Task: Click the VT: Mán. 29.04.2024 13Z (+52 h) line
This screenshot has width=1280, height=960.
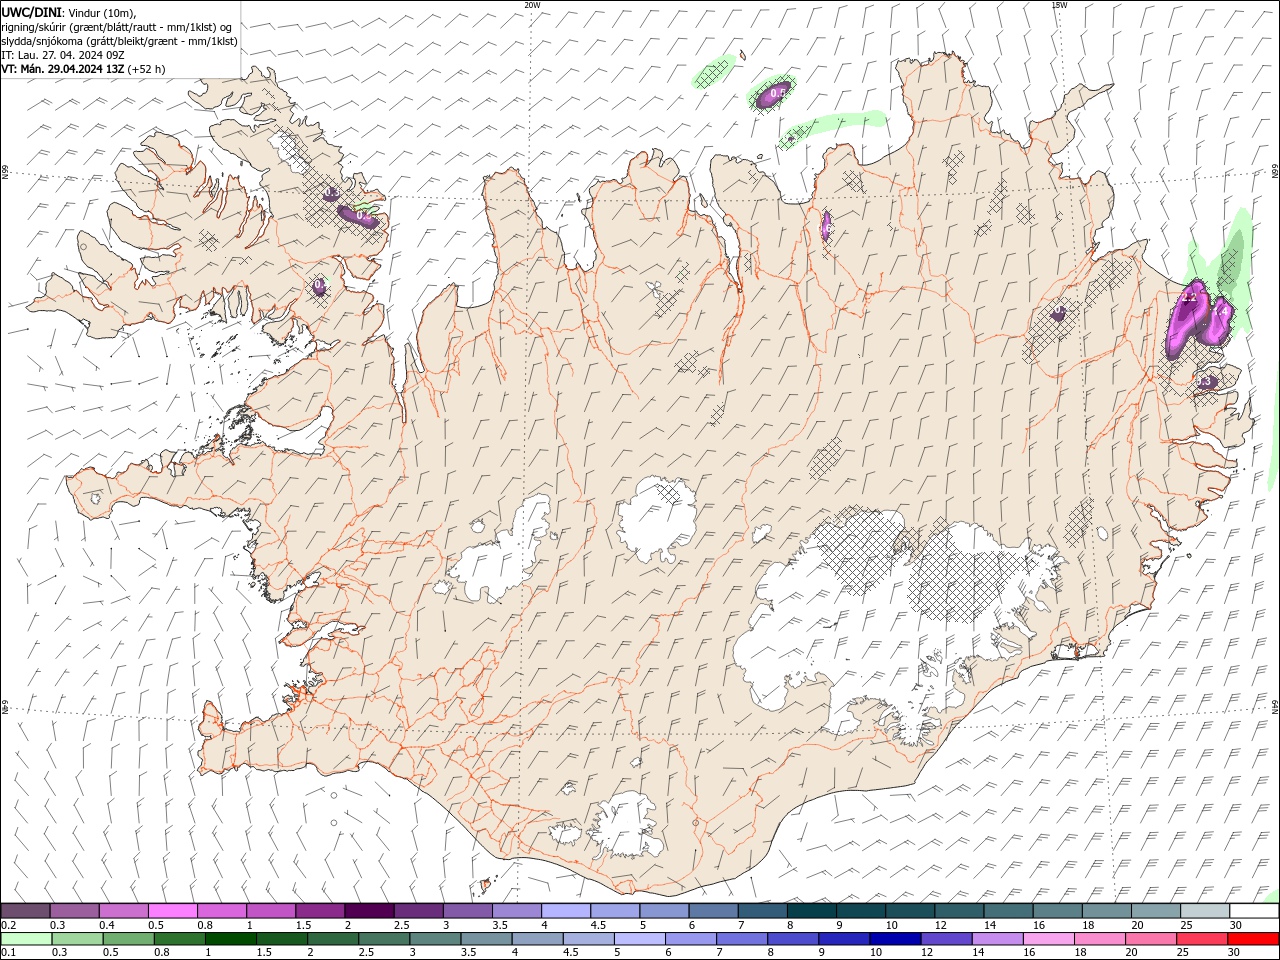Action: (83, 69)
